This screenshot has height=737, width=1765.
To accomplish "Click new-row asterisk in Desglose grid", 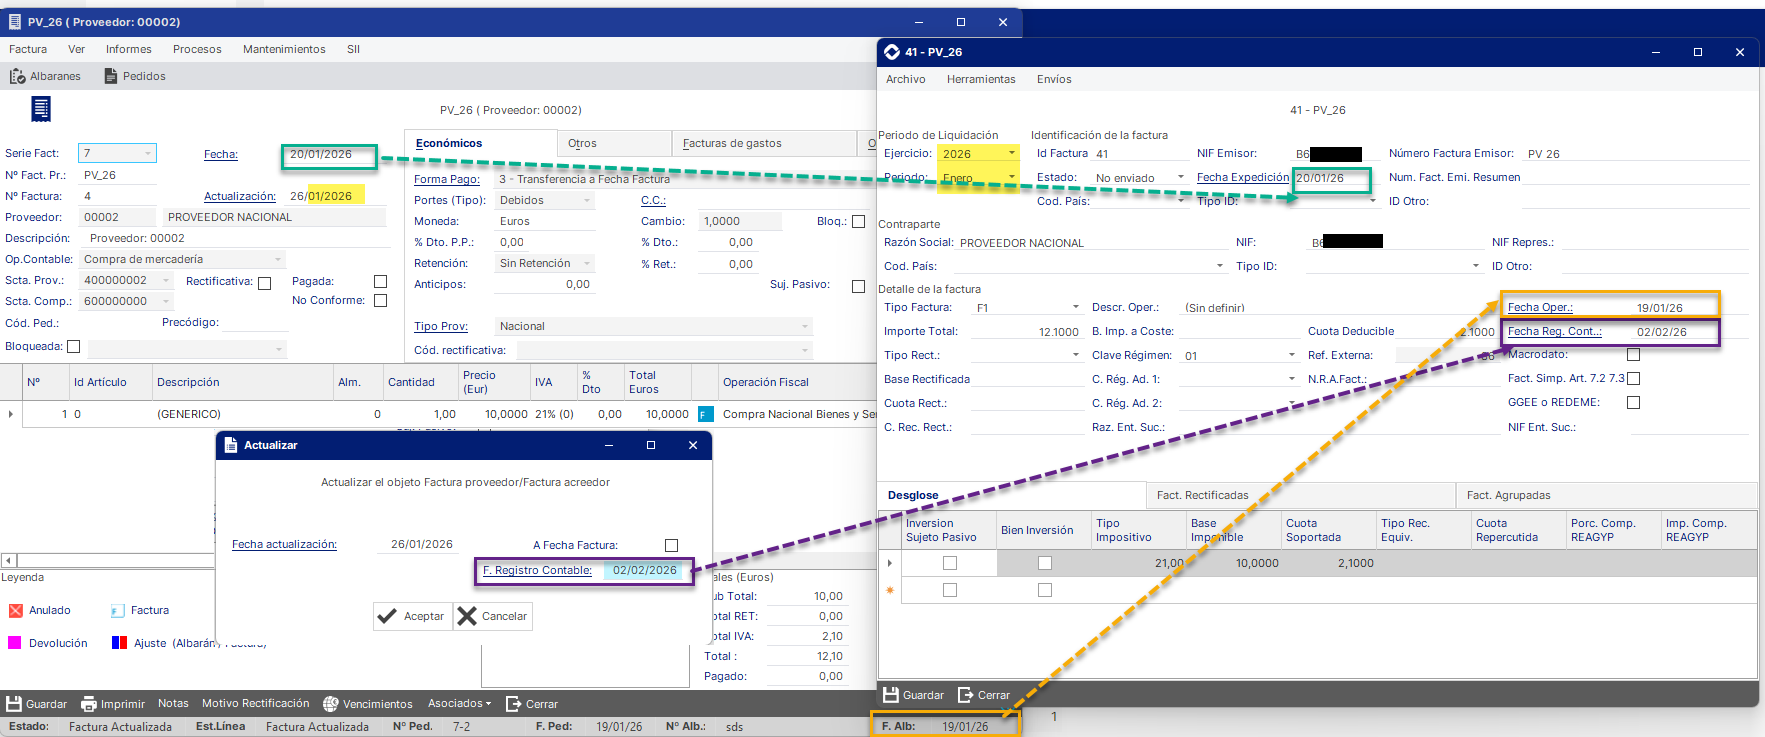I will click(x=889, y=591).
